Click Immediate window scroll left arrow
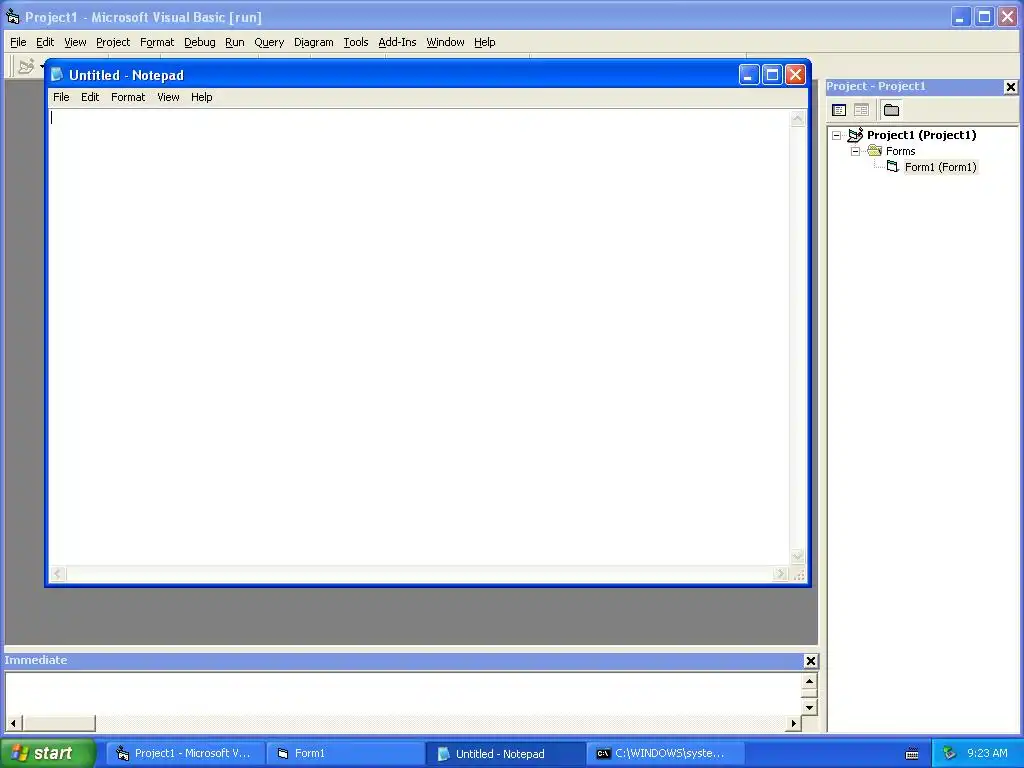 click(14, 723)
